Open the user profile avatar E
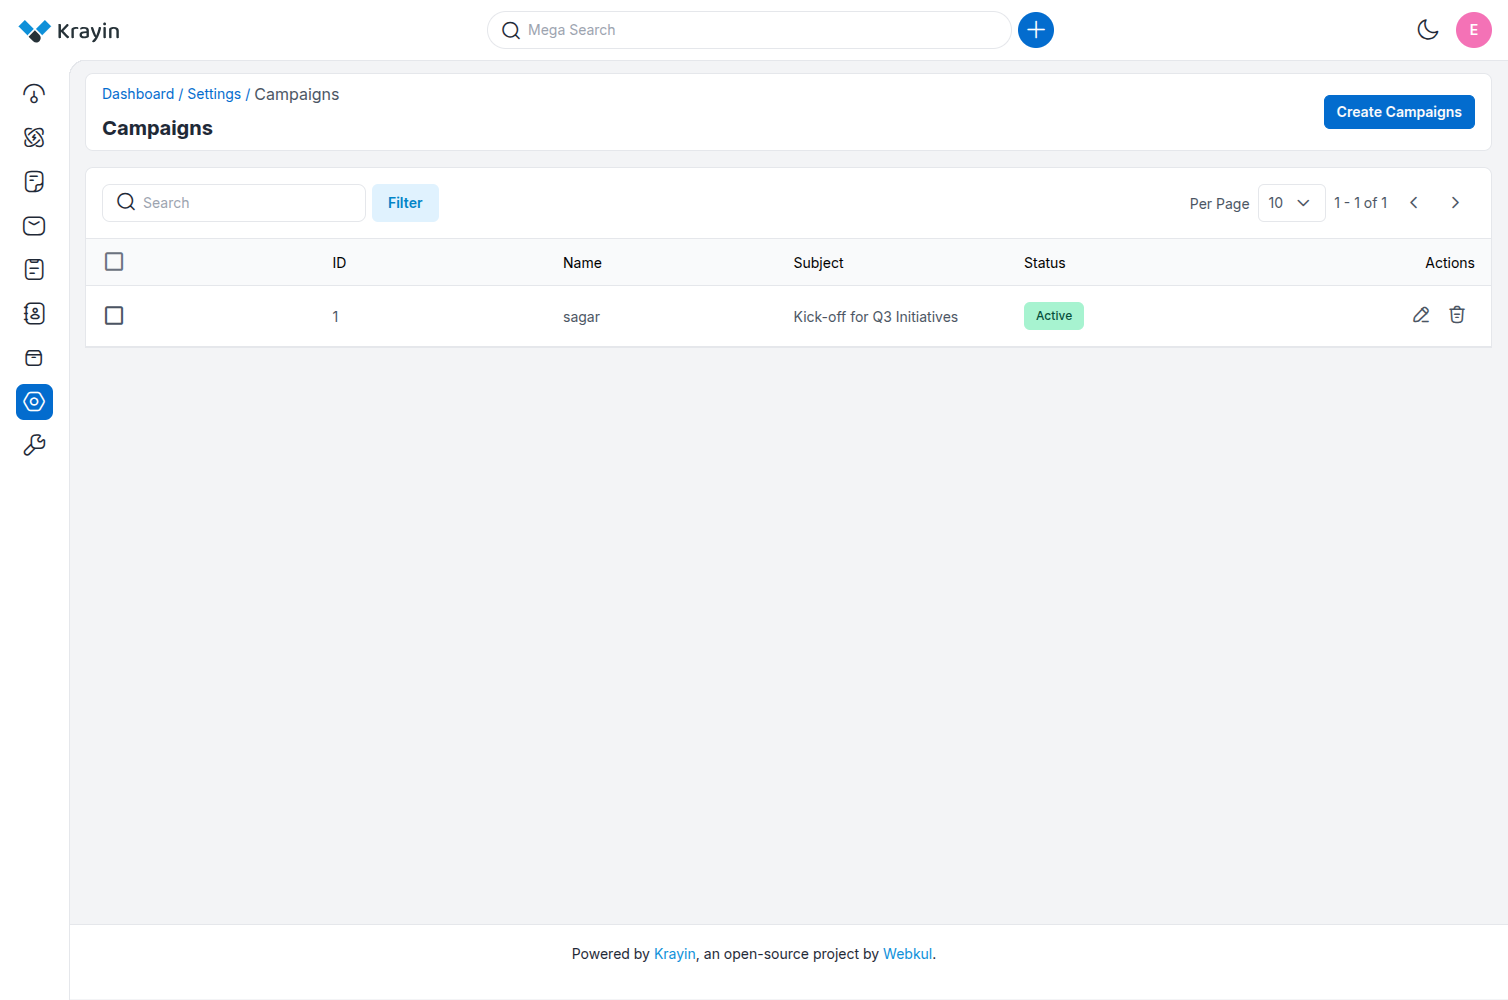Screen dimensions: 1508x1000 (1474, 30)
